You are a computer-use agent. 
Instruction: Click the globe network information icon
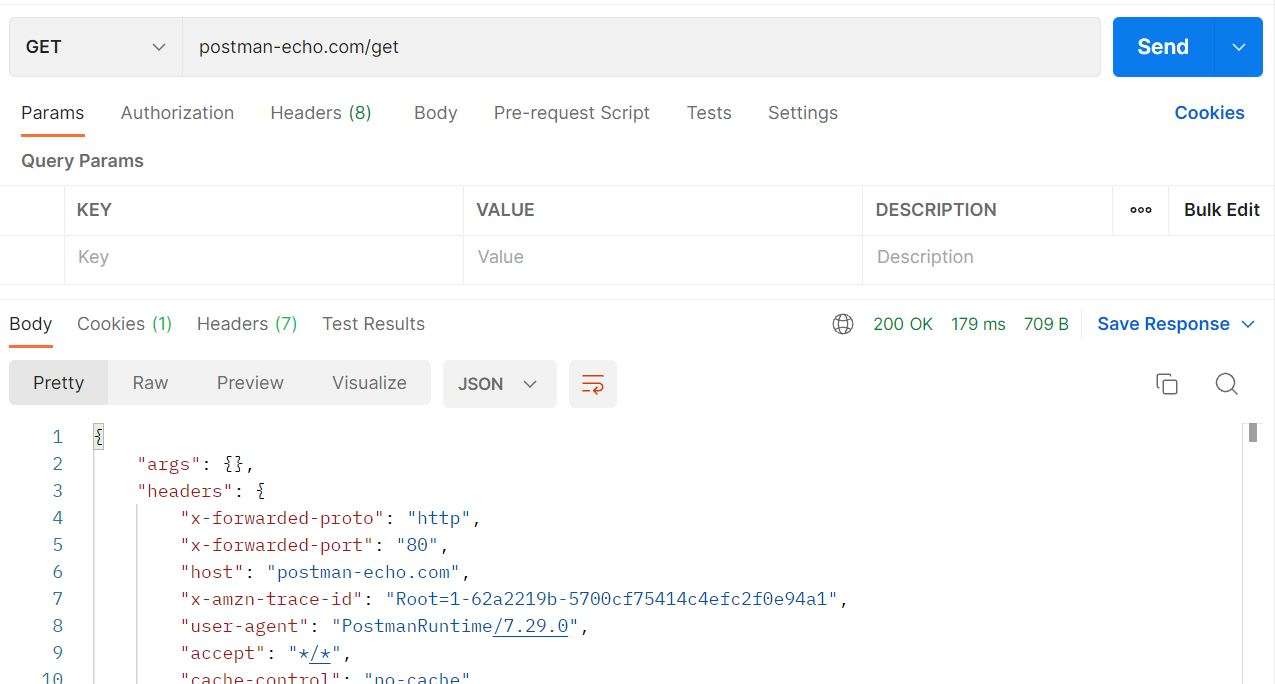coord(842,323)
